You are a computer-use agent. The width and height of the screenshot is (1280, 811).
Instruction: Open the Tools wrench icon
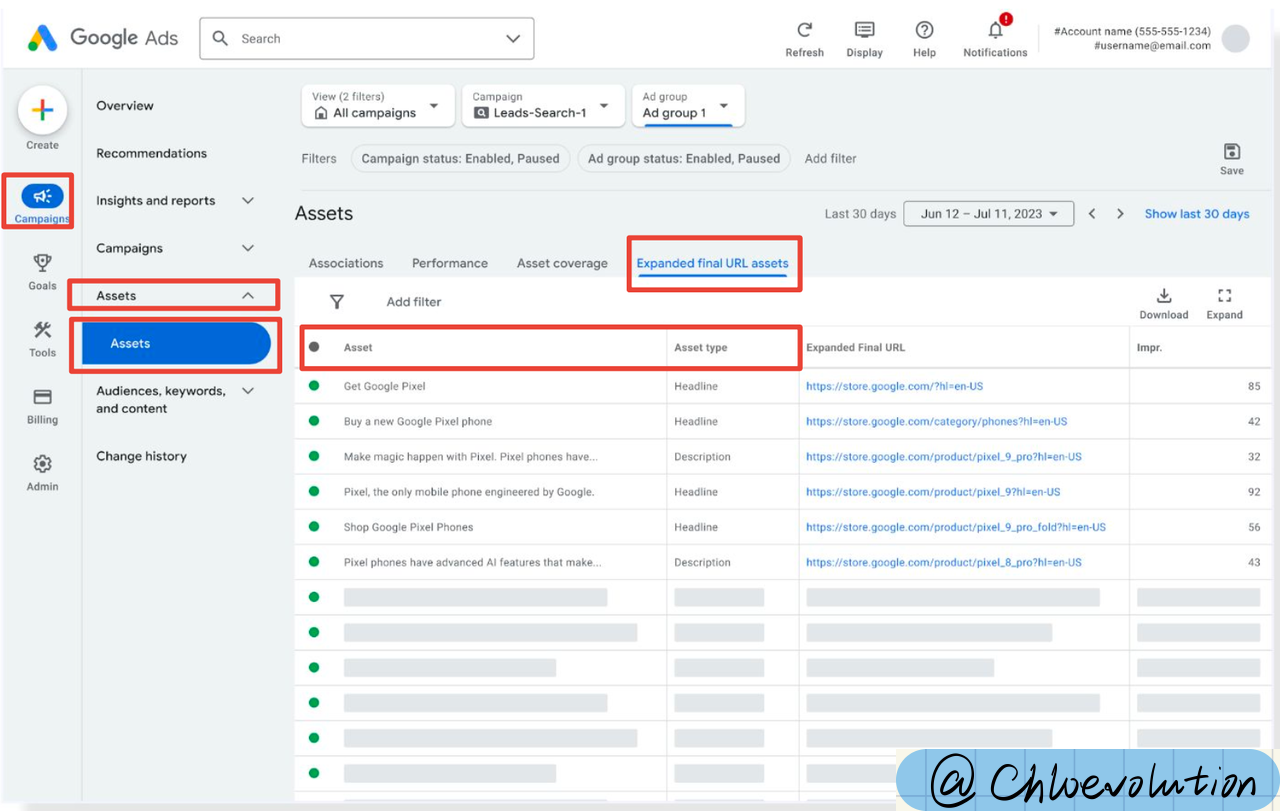coord(42,330)
